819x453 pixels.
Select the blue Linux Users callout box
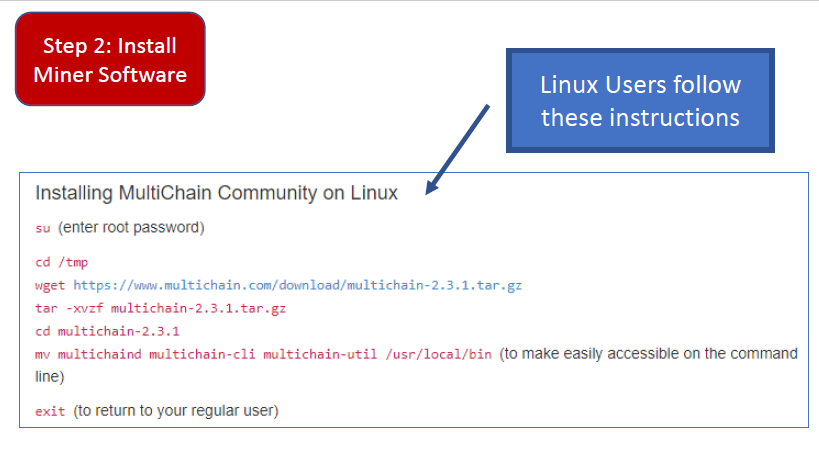(x=640, y=100)
